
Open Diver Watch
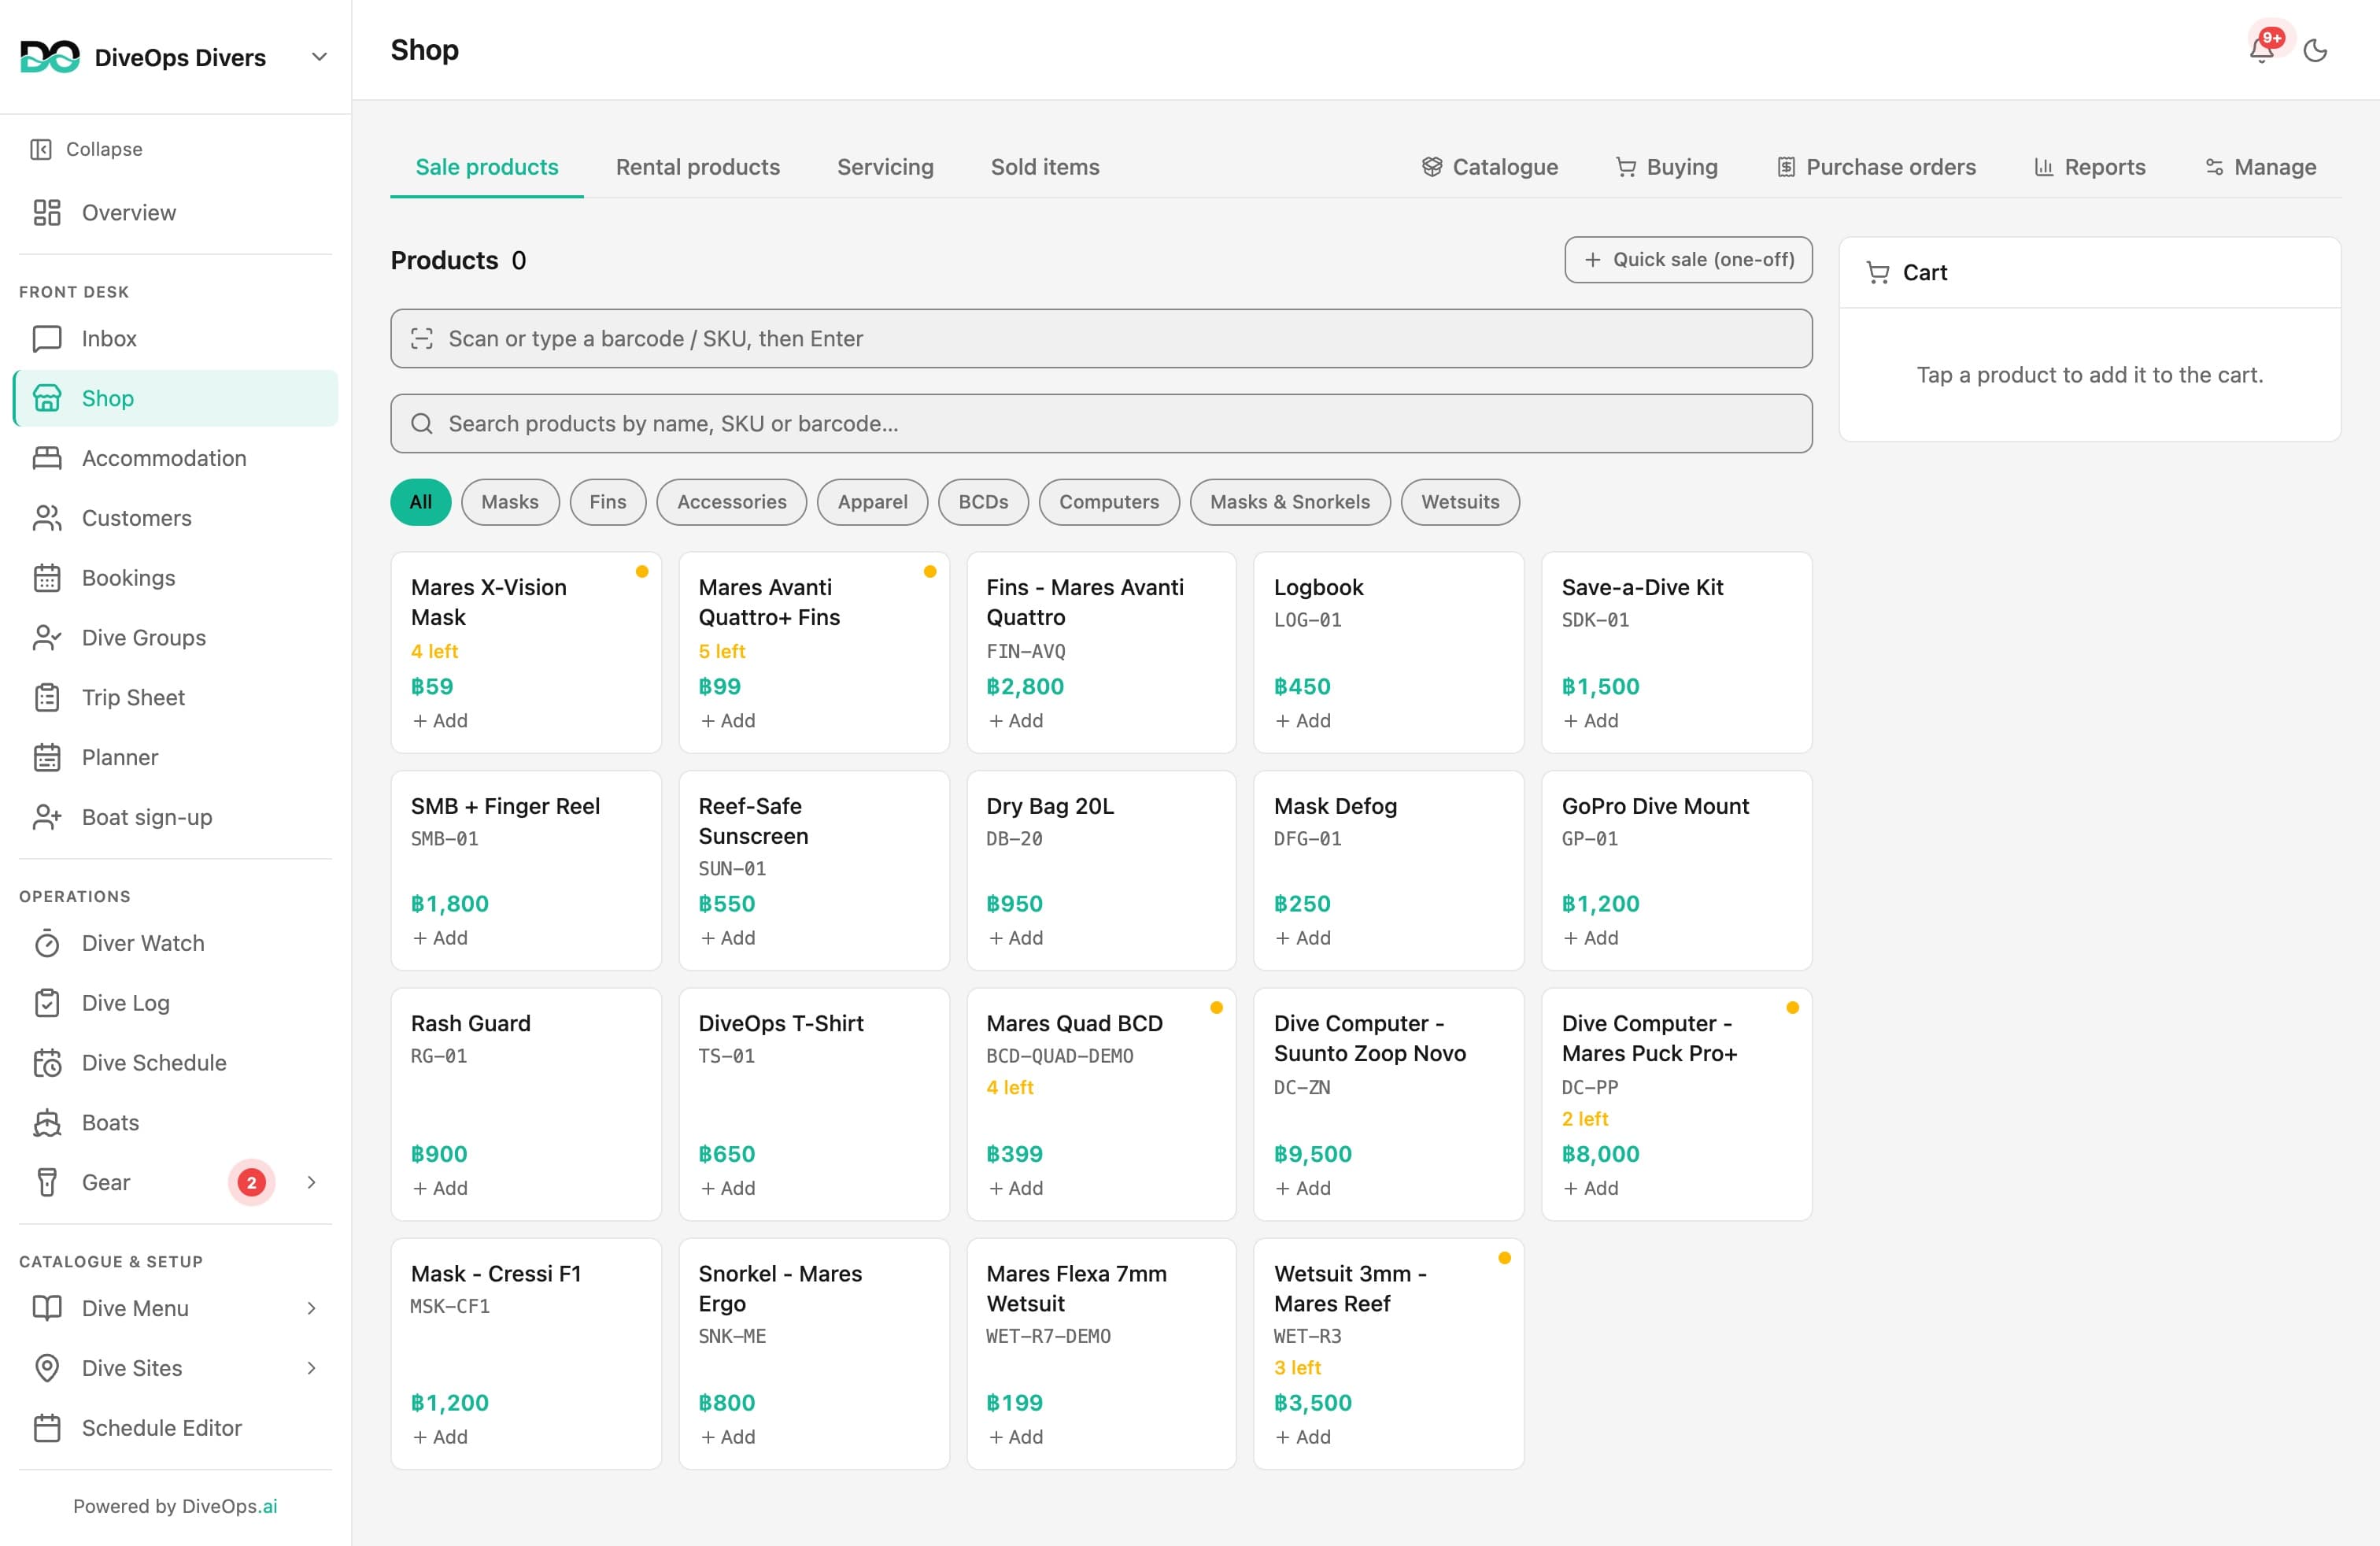coord(176,944)
